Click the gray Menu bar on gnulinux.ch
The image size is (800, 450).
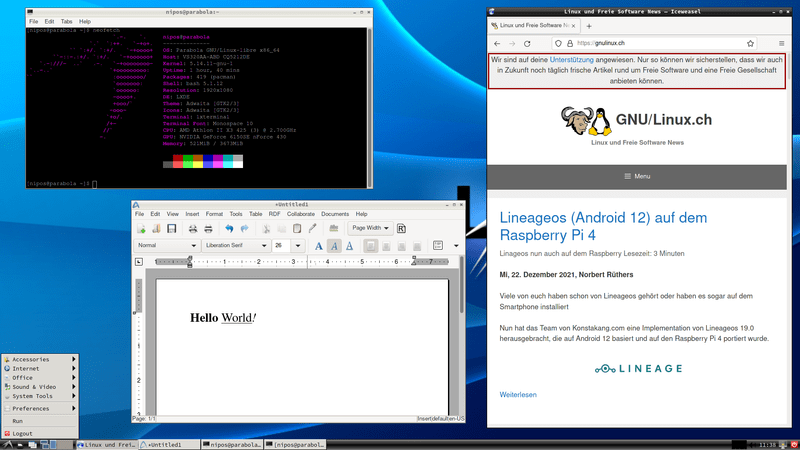(x=637, y=177)
